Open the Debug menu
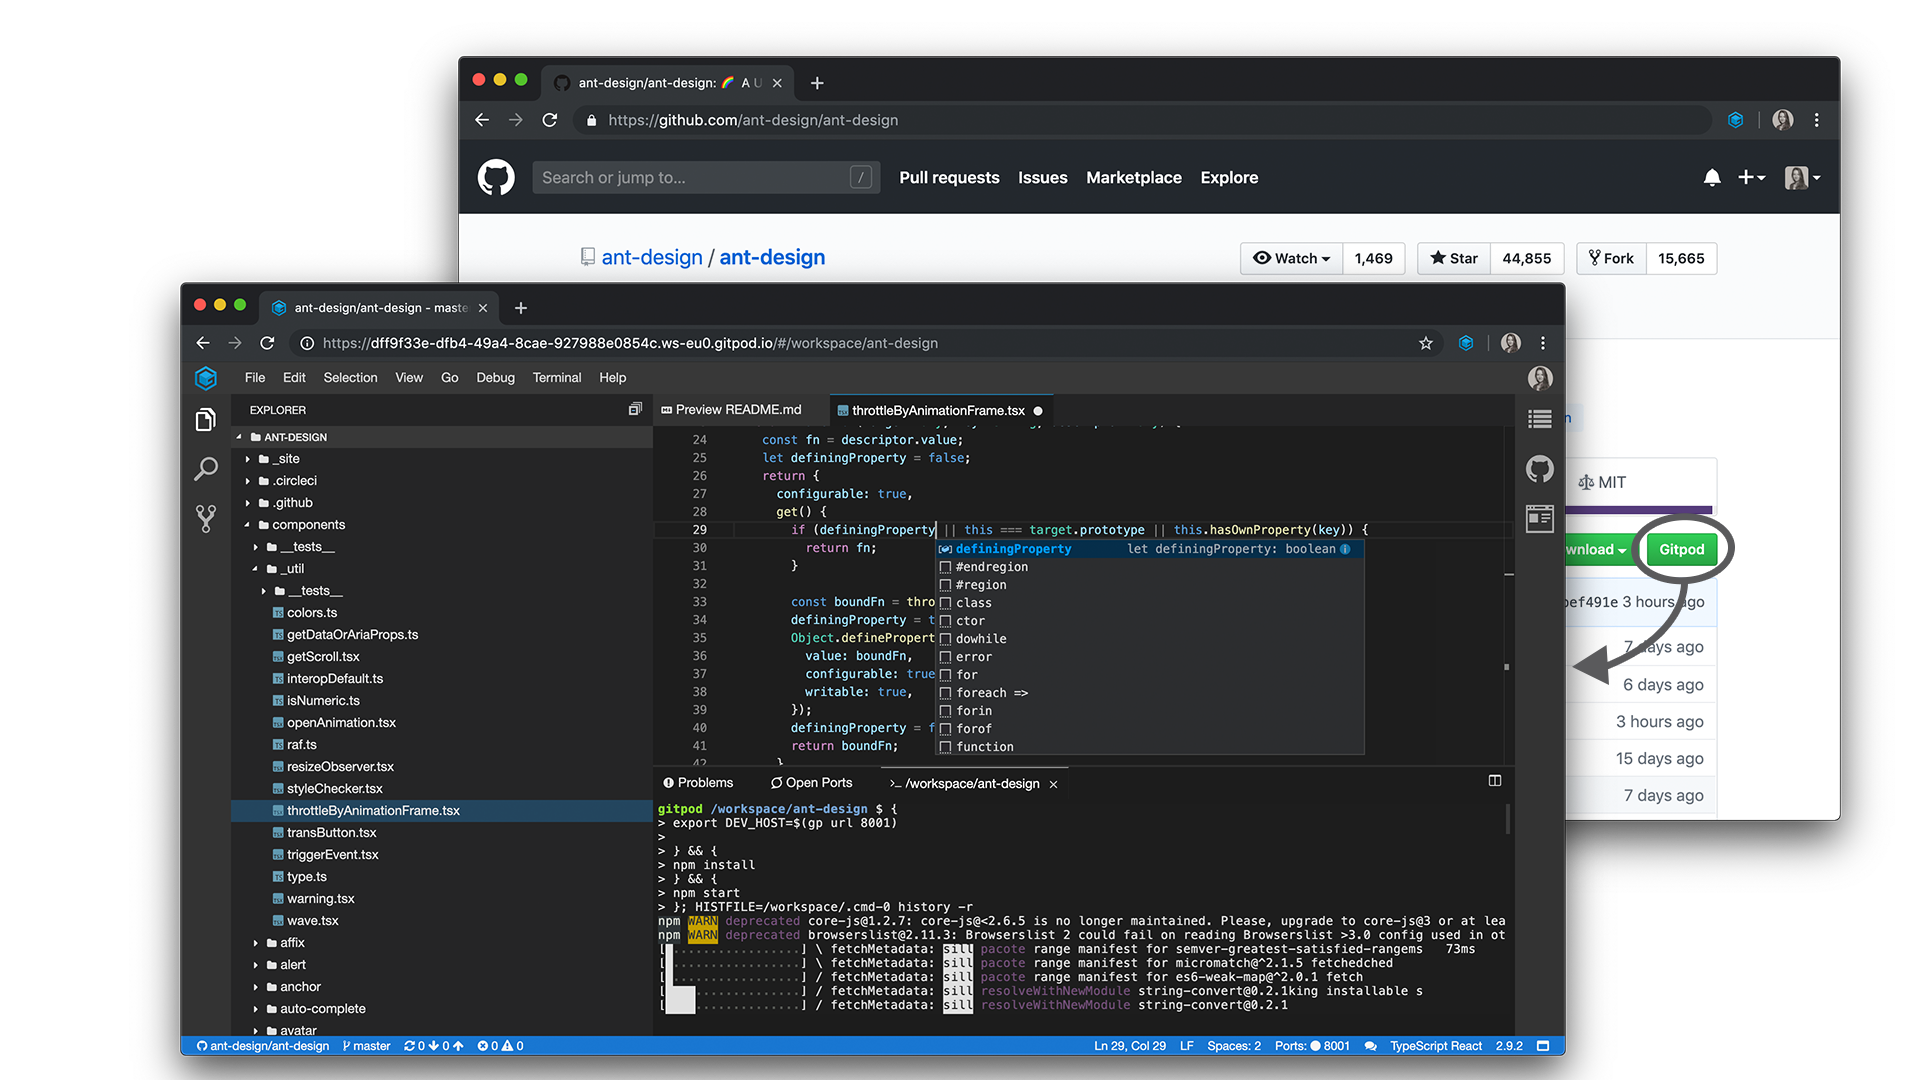 [495, 378]
